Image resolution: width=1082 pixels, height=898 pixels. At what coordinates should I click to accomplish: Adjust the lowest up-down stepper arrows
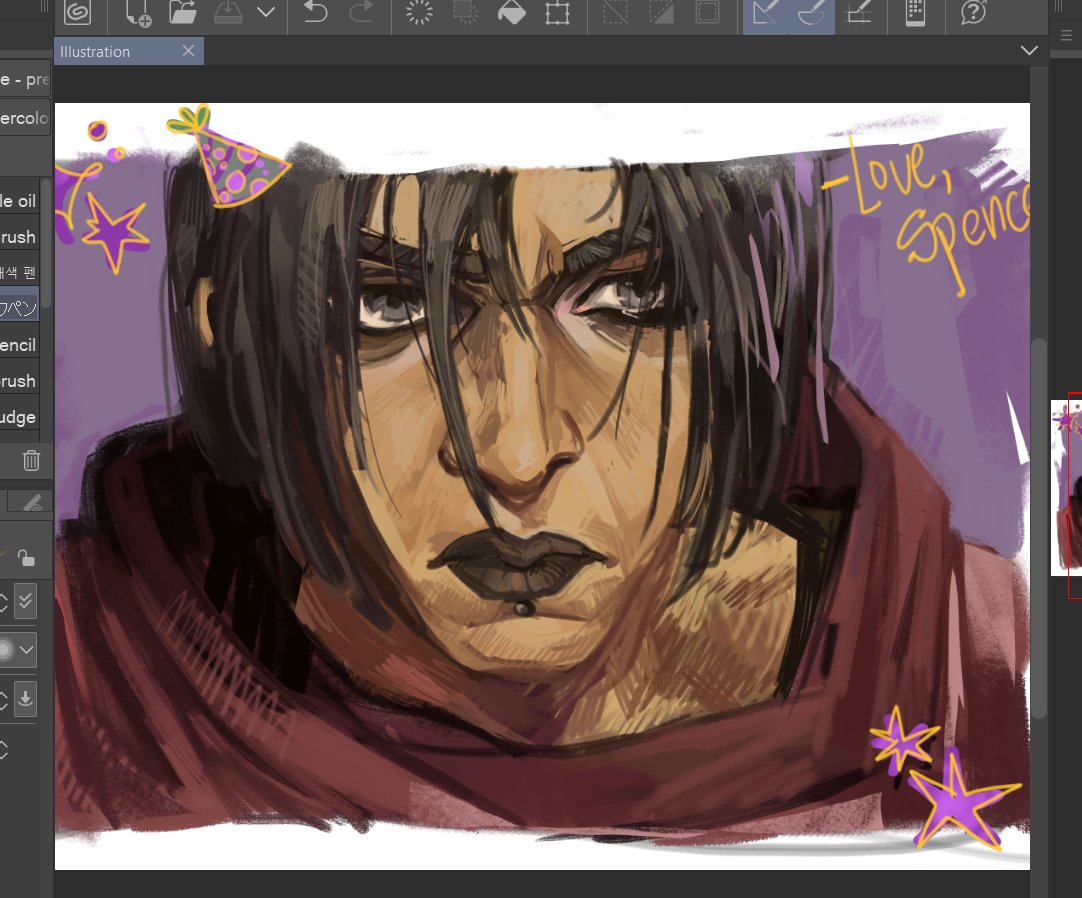point(3,750)
